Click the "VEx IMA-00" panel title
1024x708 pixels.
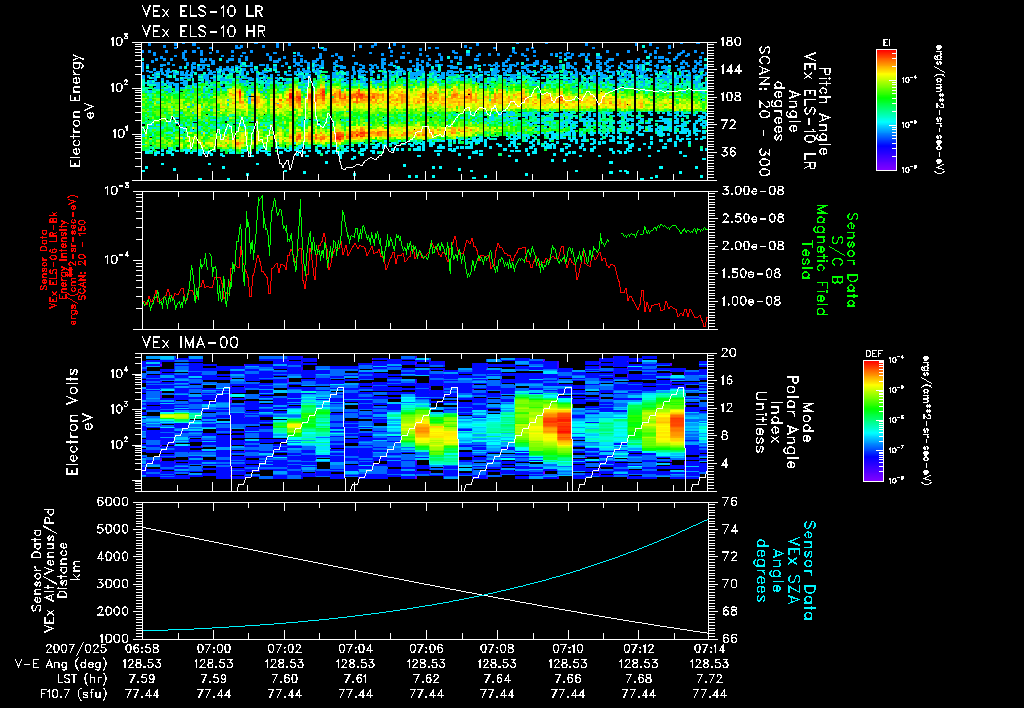190,342
